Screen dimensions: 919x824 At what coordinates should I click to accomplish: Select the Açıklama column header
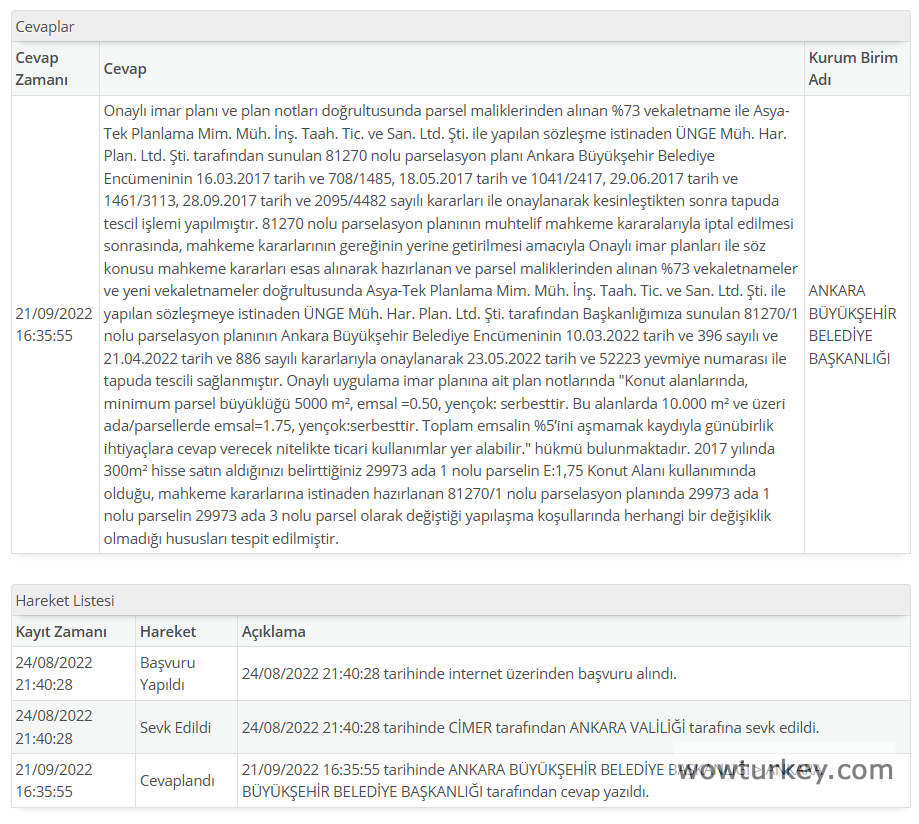click(274, 632)
